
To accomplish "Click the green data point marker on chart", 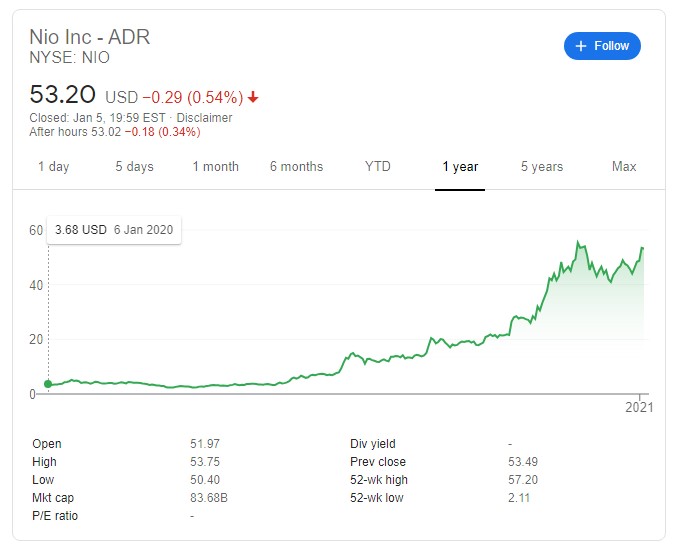I will [48, 384].
